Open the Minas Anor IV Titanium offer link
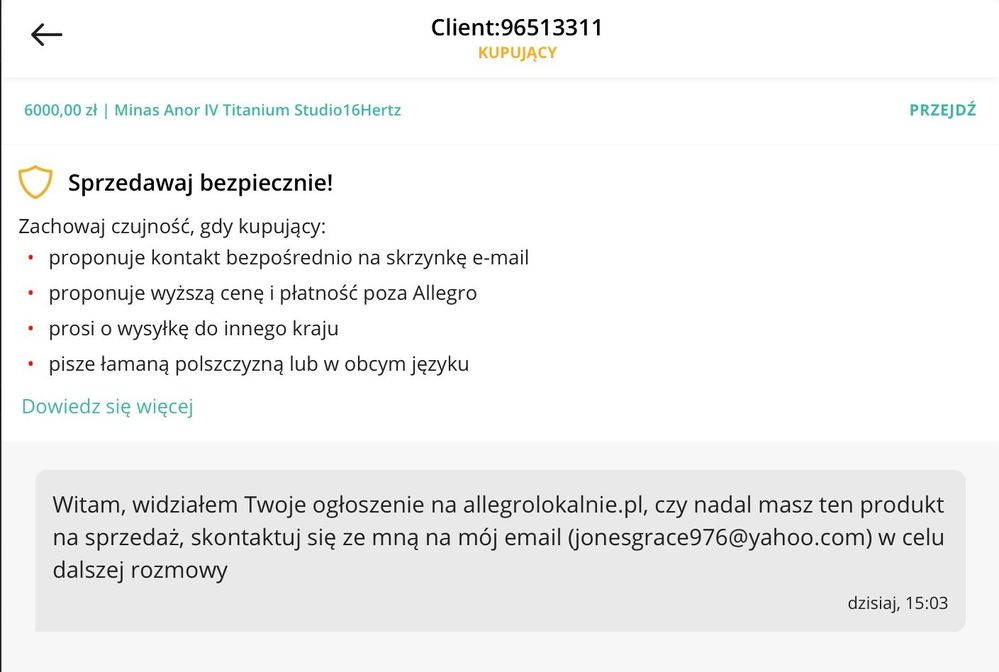 tap(257, 110)
